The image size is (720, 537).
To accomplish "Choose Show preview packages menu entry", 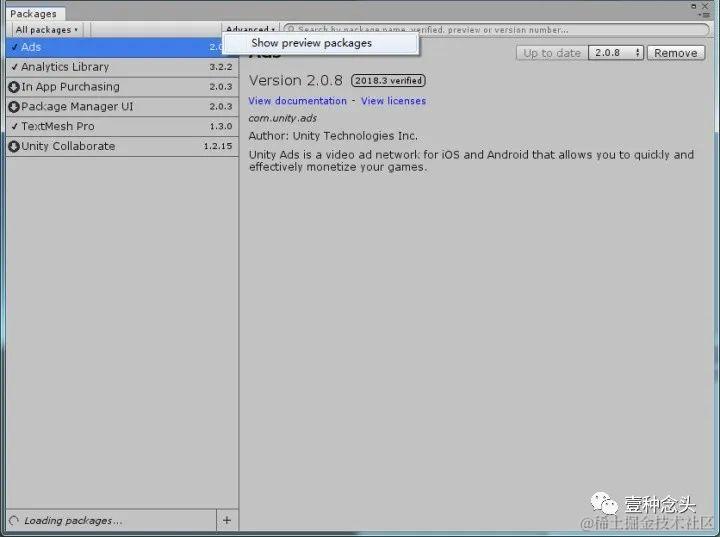I will (x=321, y=43).
